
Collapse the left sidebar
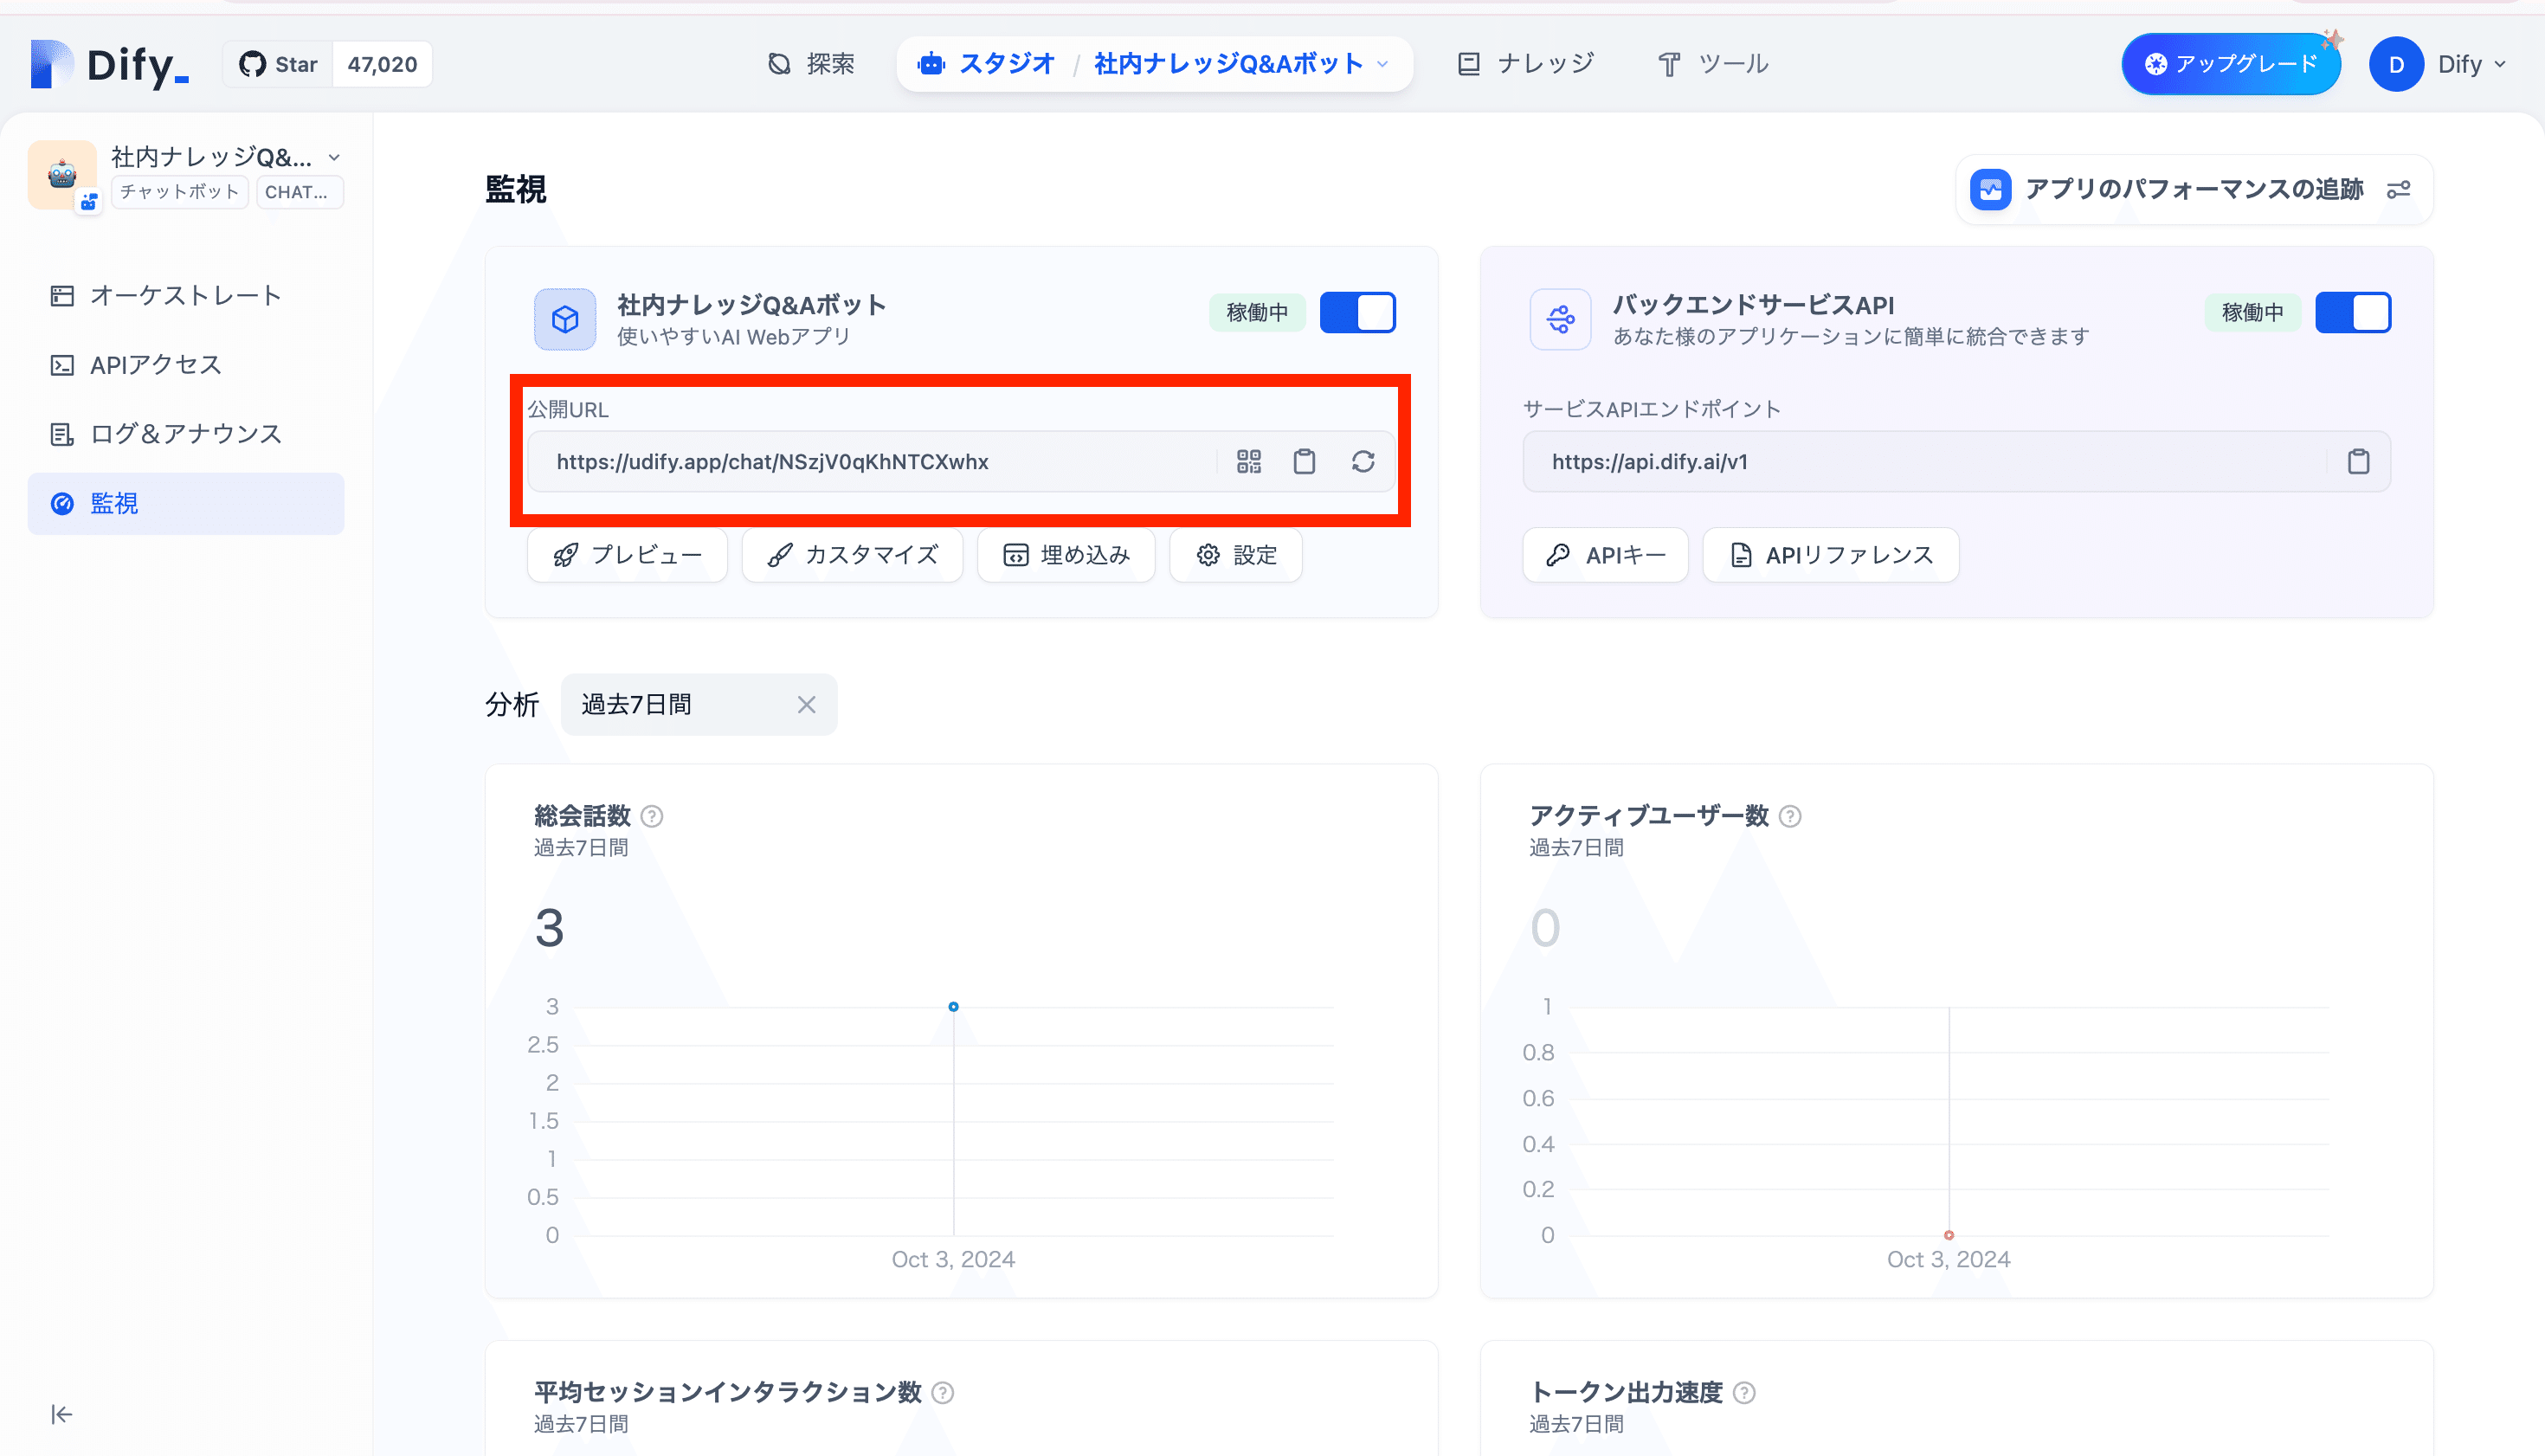pos(62,1414)
